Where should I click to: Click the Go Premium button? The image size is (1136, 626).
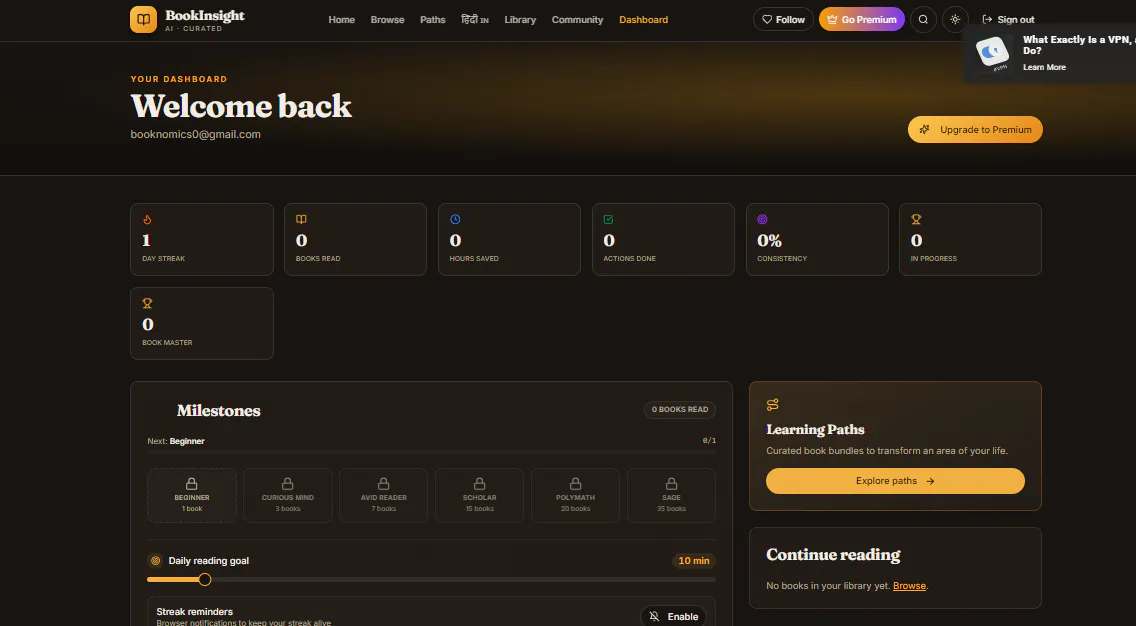861,20
